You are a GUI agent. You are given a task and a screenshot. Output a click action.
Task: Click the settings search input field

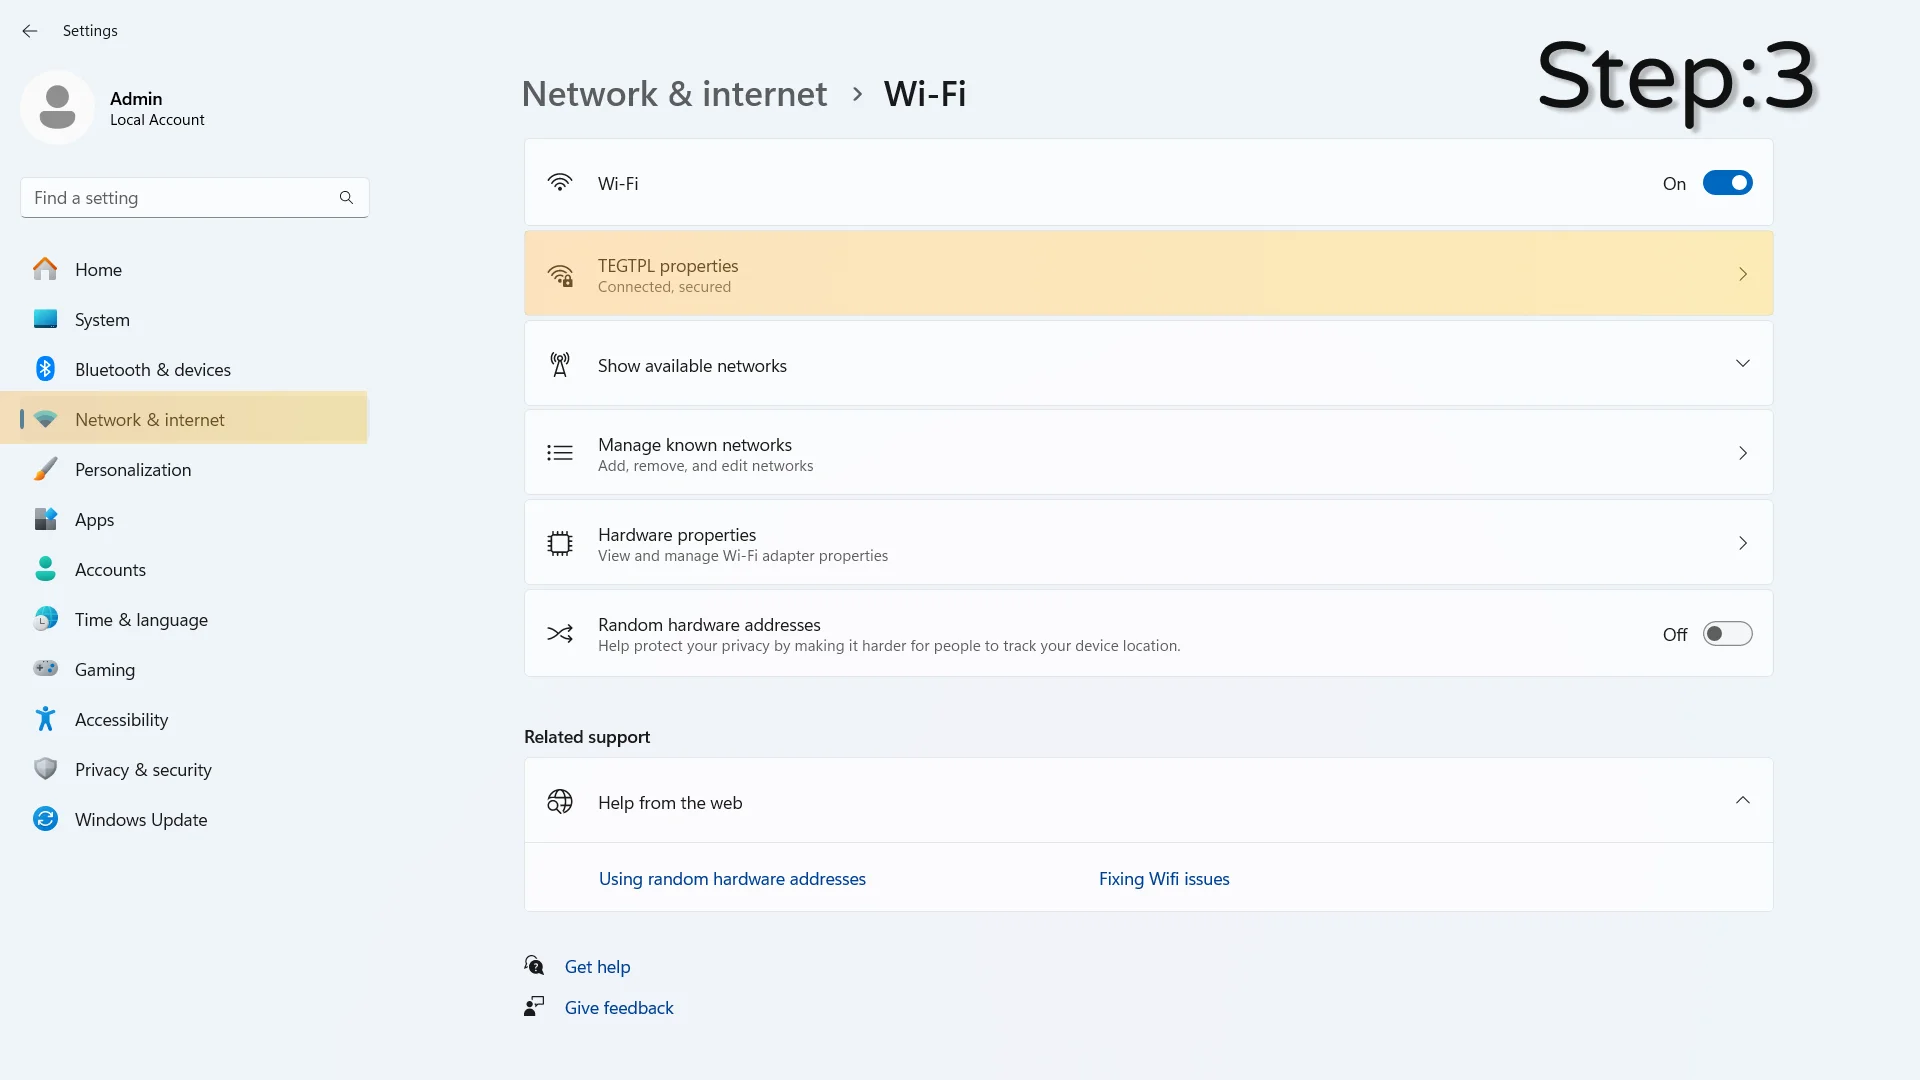click(x=194, y=196)
